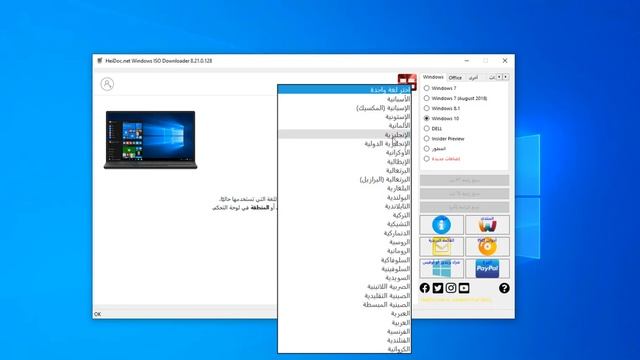Screen dimensions: 640x360
Task: Select التشيكية in the list
Action: (x=344, y=224)
